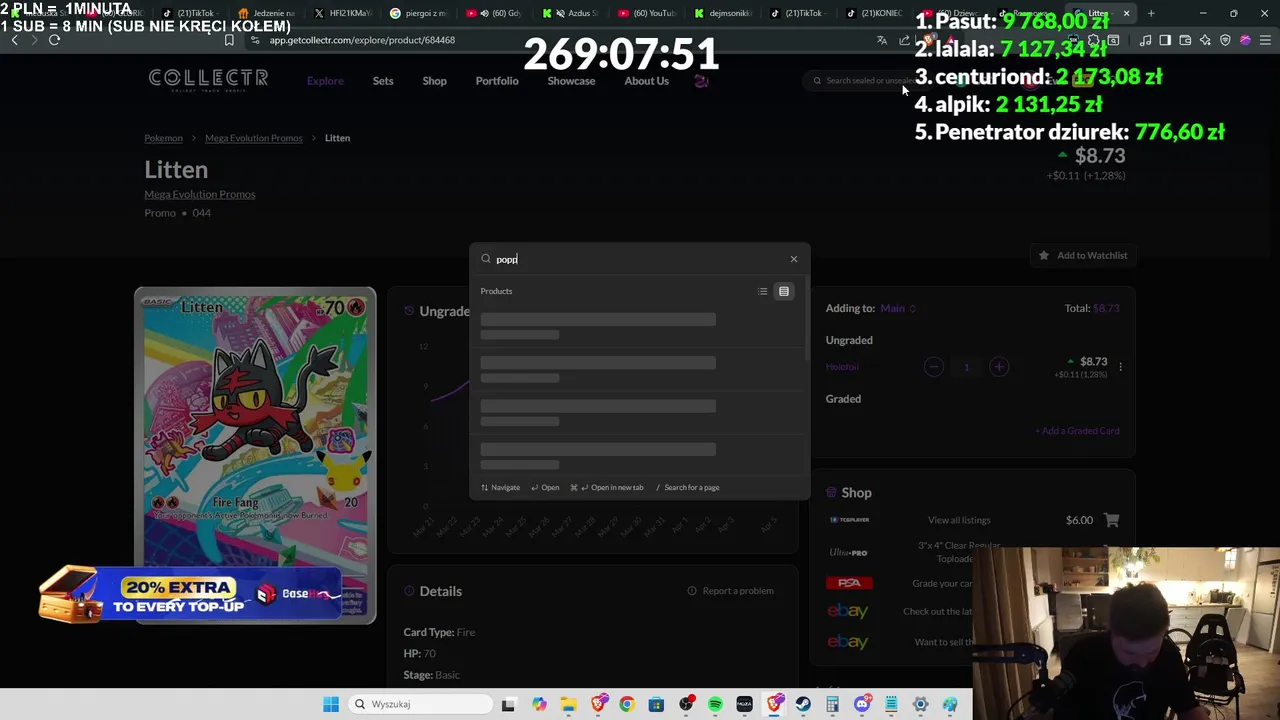Click the 20% Extra top-up banner
This screenshot has width=1280, height=720.
pos(192,595)
